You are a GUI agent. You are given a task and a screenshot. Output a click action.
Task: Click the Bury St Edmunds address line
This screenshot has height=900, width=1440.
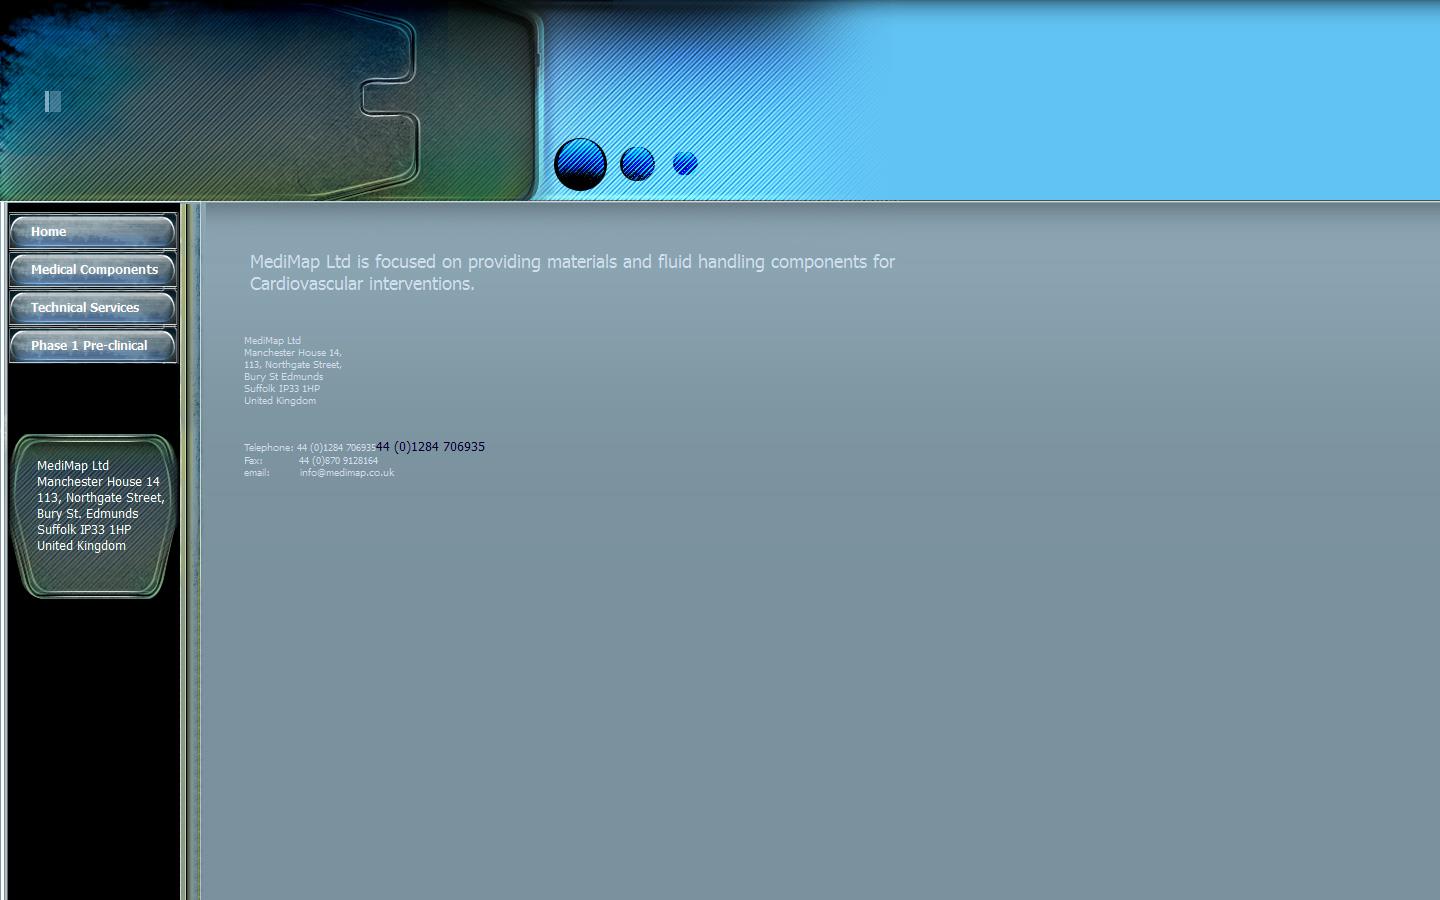pos(283,376)
